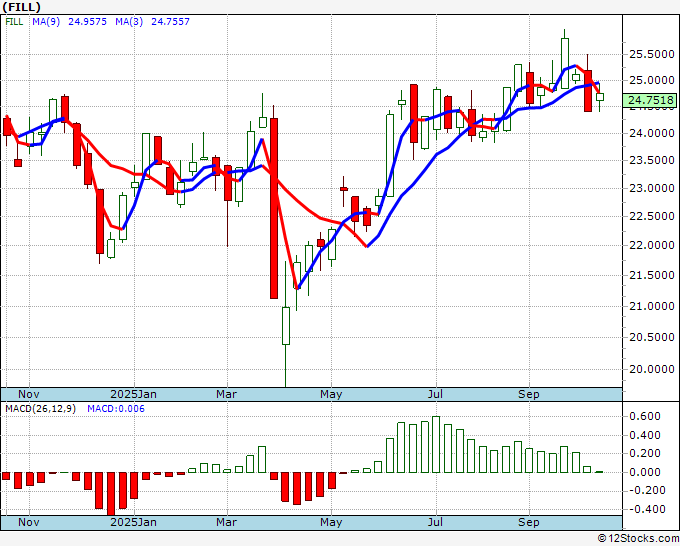Image resolution: width=680 pixels, height=546 pixels.
Task: Click Mar on the price chart time axis
Action: (x=226, y=394)
